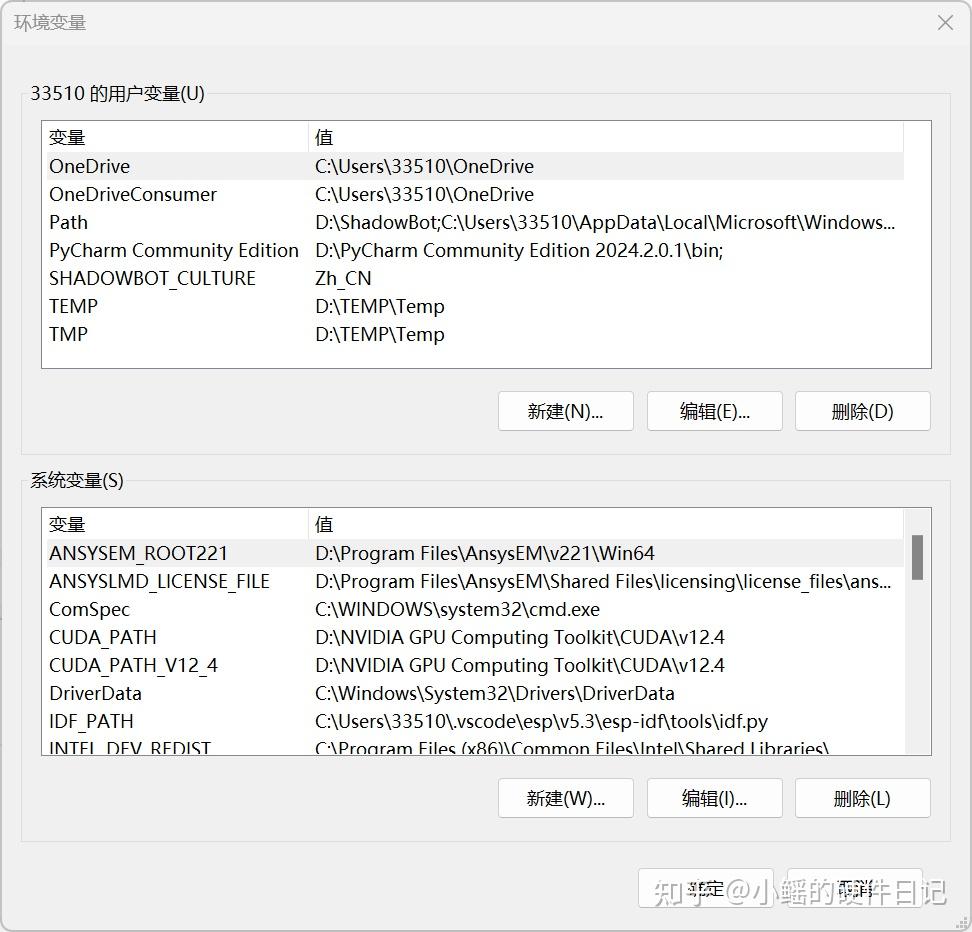Click 编辑(I) to edit system variable
This screenshot has height=932, width=972.
tap(714, 798)
